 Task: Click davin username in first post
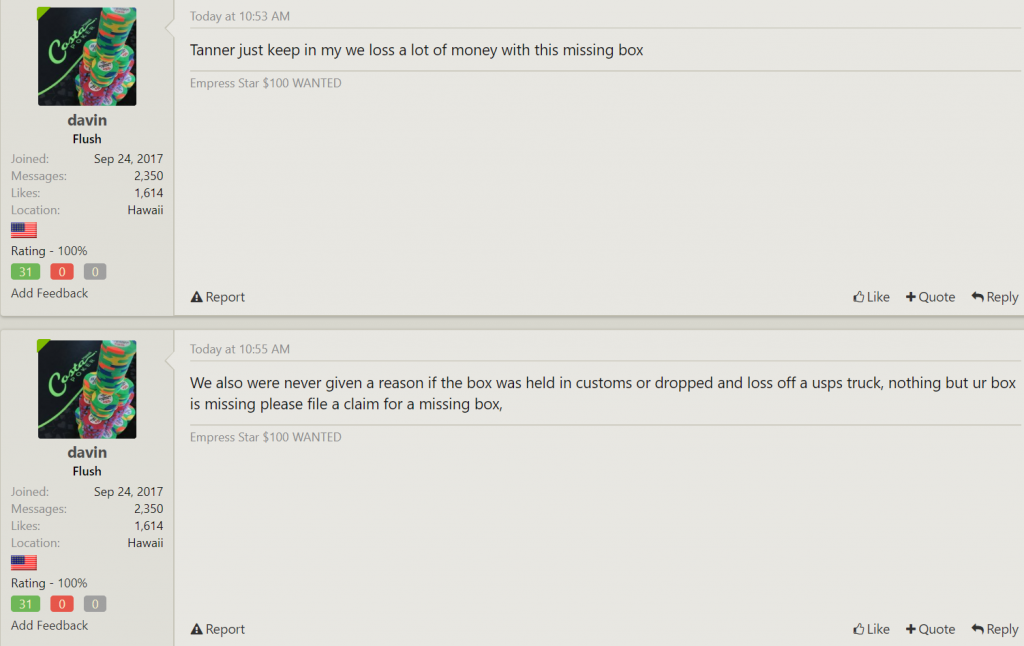[87, 121]
